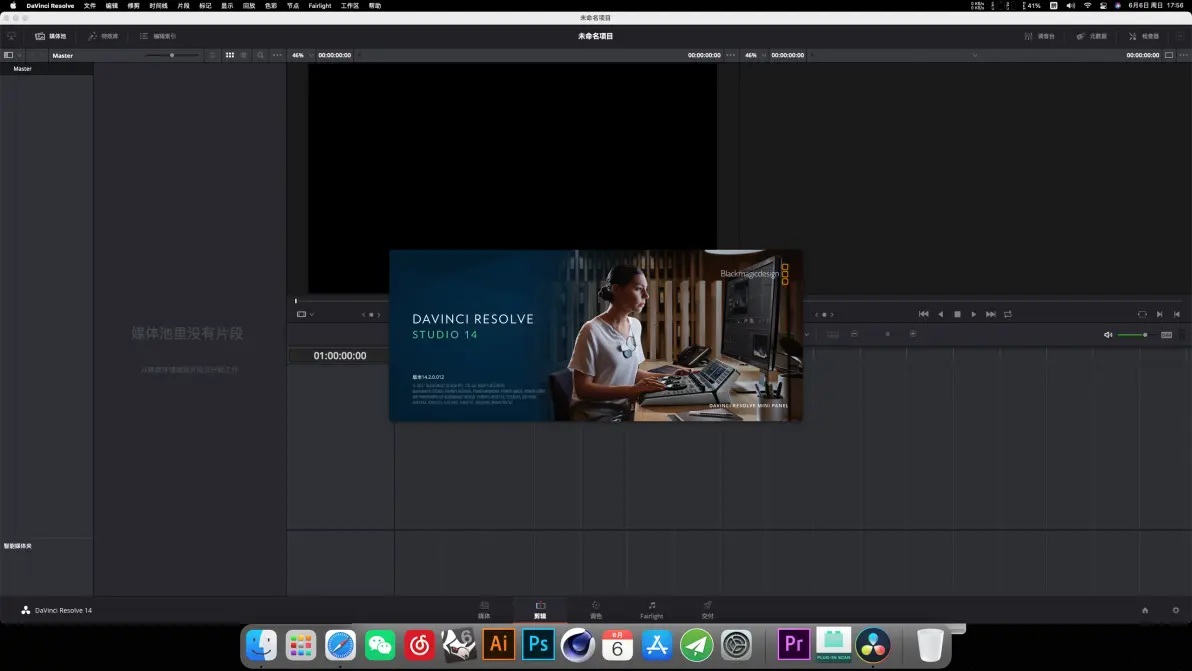Viewport: 1192px width, 671px height.
Task: Open the 文件 File menu
Action: coord(90,5)
